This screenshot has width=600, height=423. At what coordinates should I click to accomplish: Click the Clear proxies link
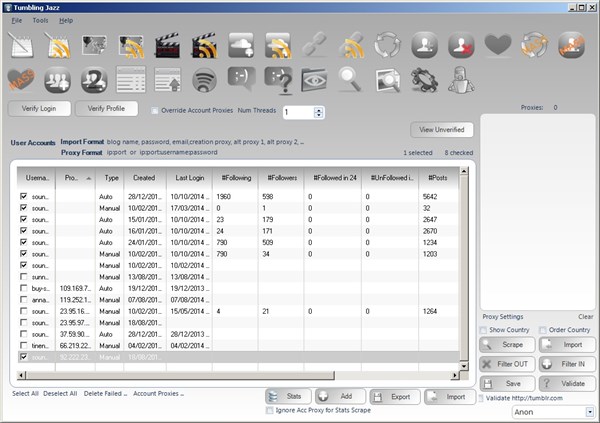pos(585,317)
